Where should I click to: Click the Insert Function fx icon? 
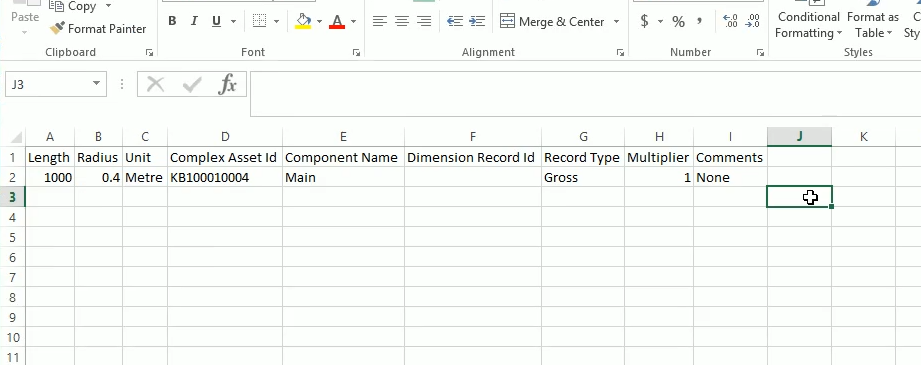point(227,85)
